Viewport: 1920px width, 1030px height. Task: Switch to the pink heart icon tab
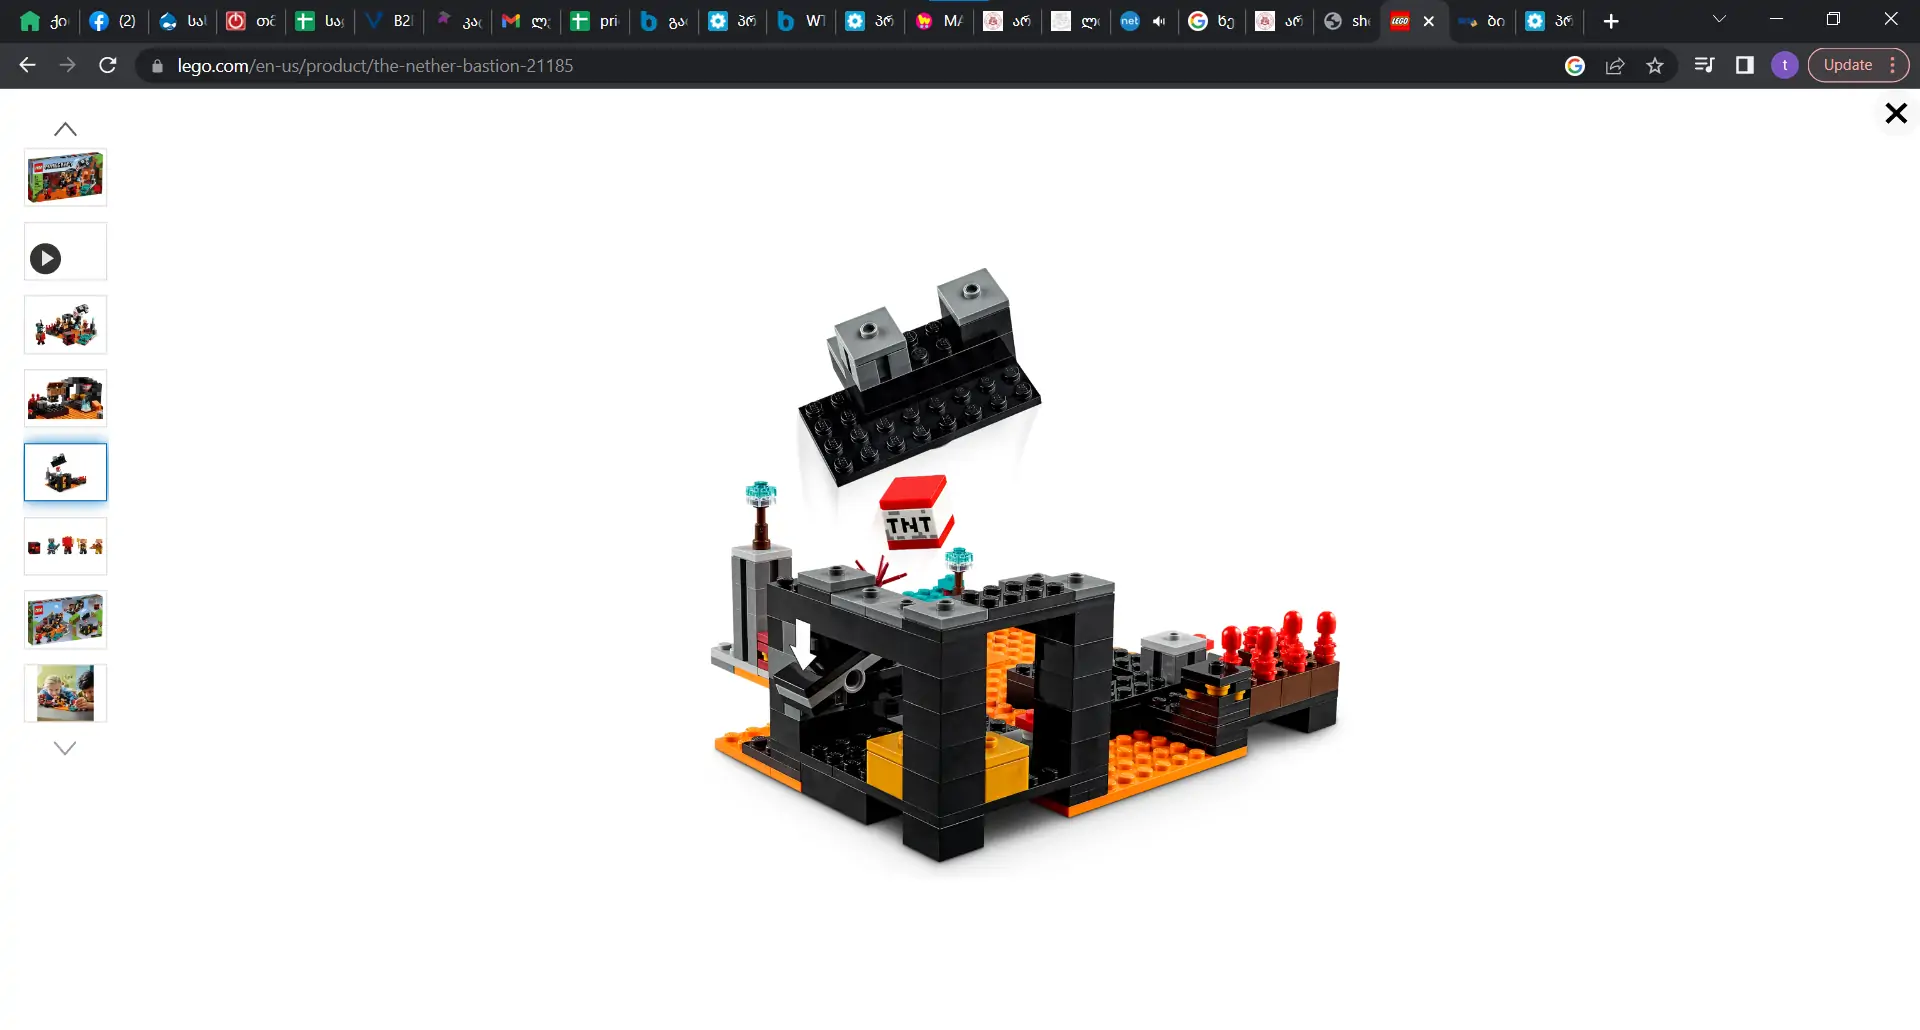939,21
